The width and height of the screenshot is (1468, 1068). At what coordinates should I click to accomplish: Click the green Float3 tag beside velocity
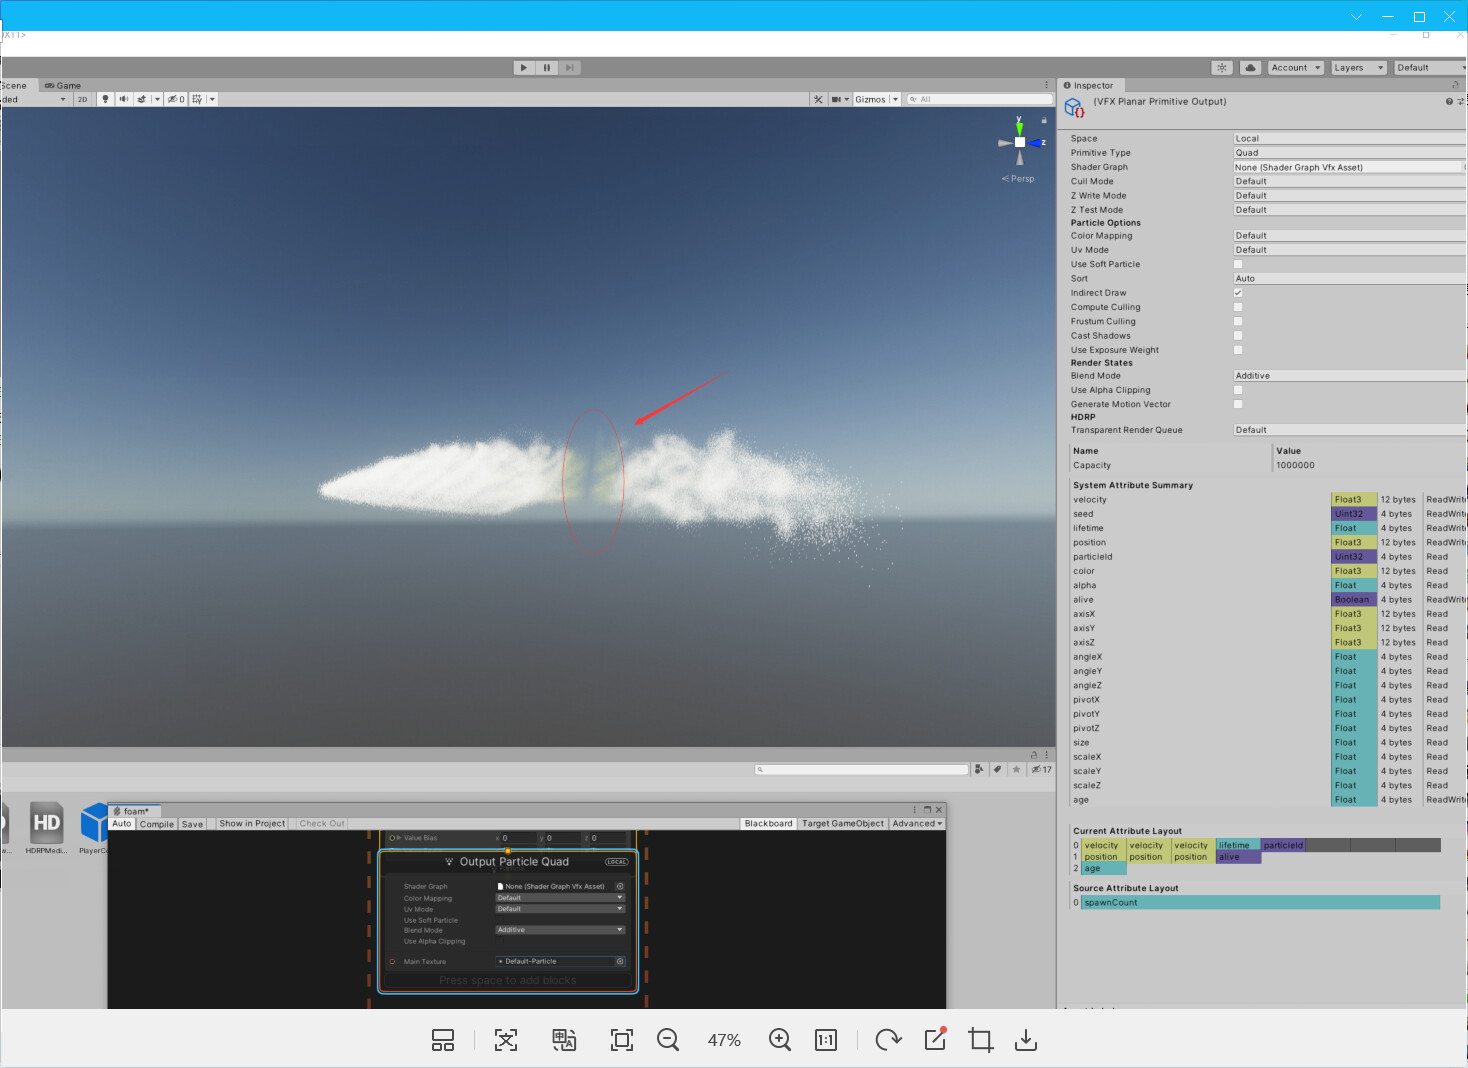click(1353, 498)
